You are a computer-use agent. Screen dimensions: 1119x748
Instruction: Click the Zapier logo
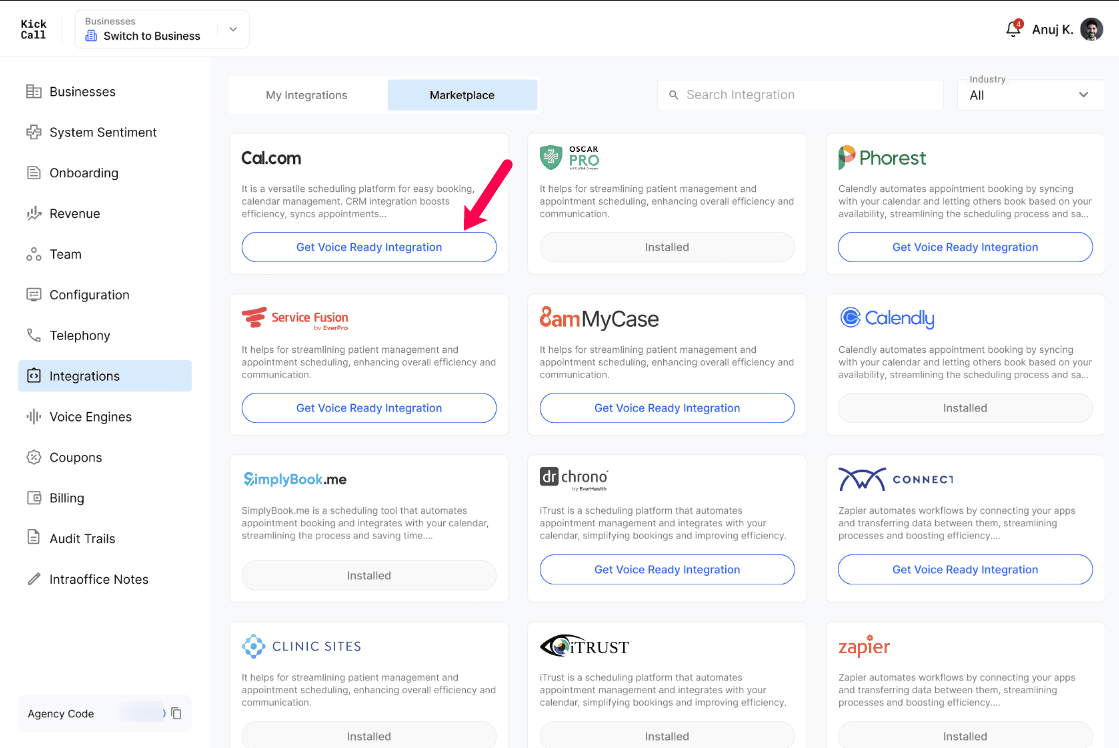point(864,645)
